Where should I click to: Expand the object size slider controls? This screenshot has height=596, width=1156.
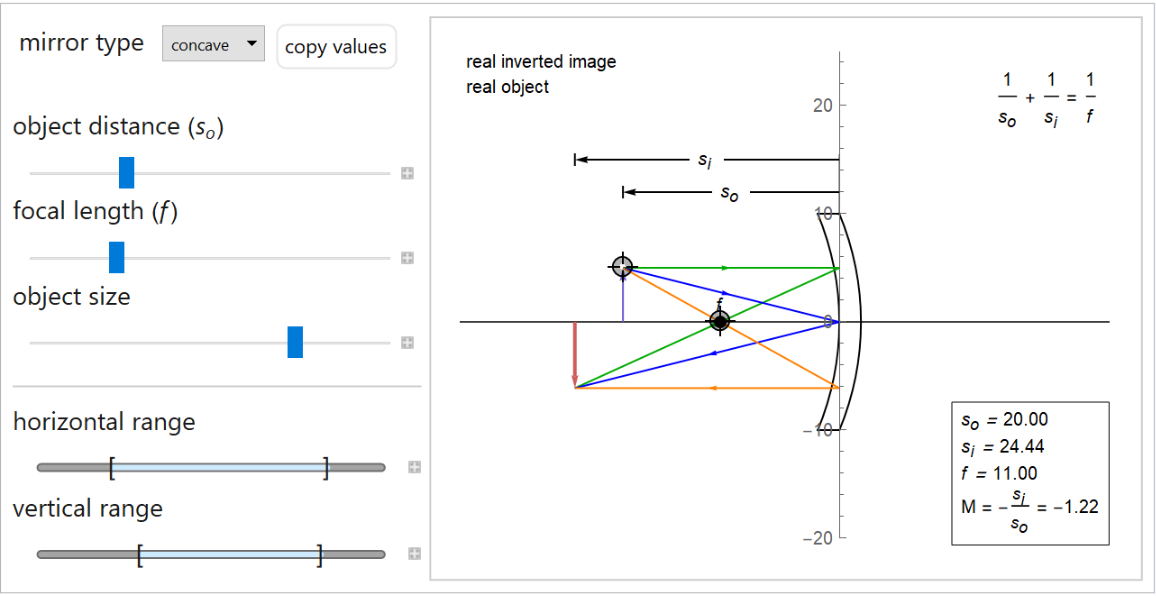[x=407, y=343]
